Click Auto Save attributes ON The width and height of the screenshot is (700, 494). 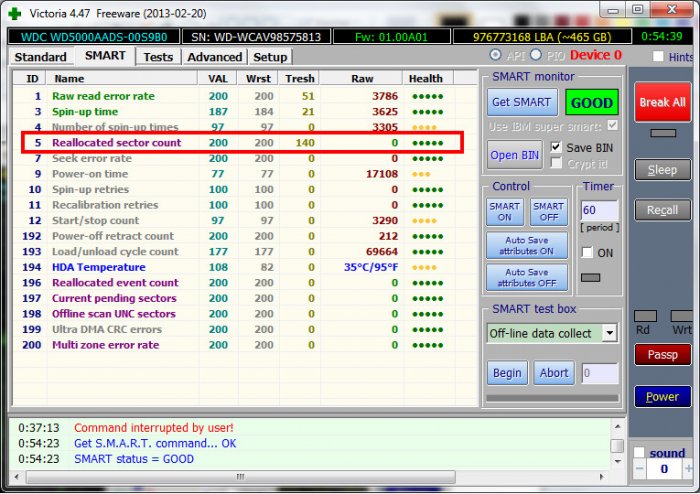click(x=527, y=245)
